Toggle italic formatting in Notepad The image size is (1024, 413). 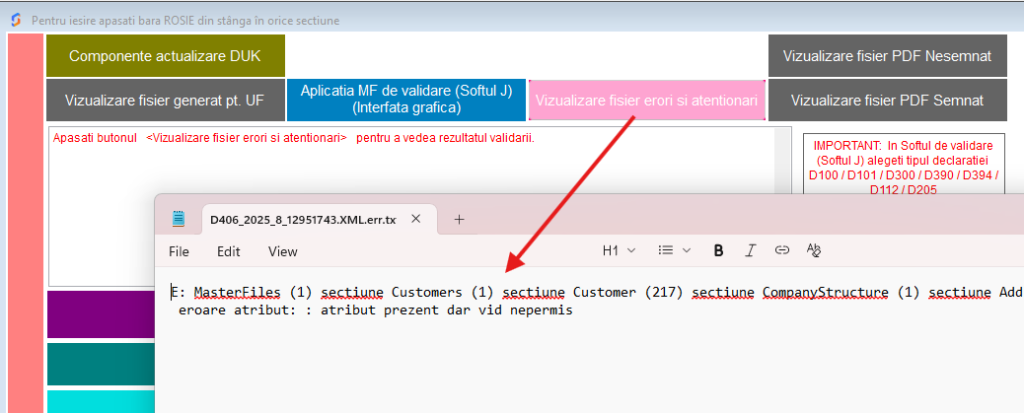click(x=750, y=251)
